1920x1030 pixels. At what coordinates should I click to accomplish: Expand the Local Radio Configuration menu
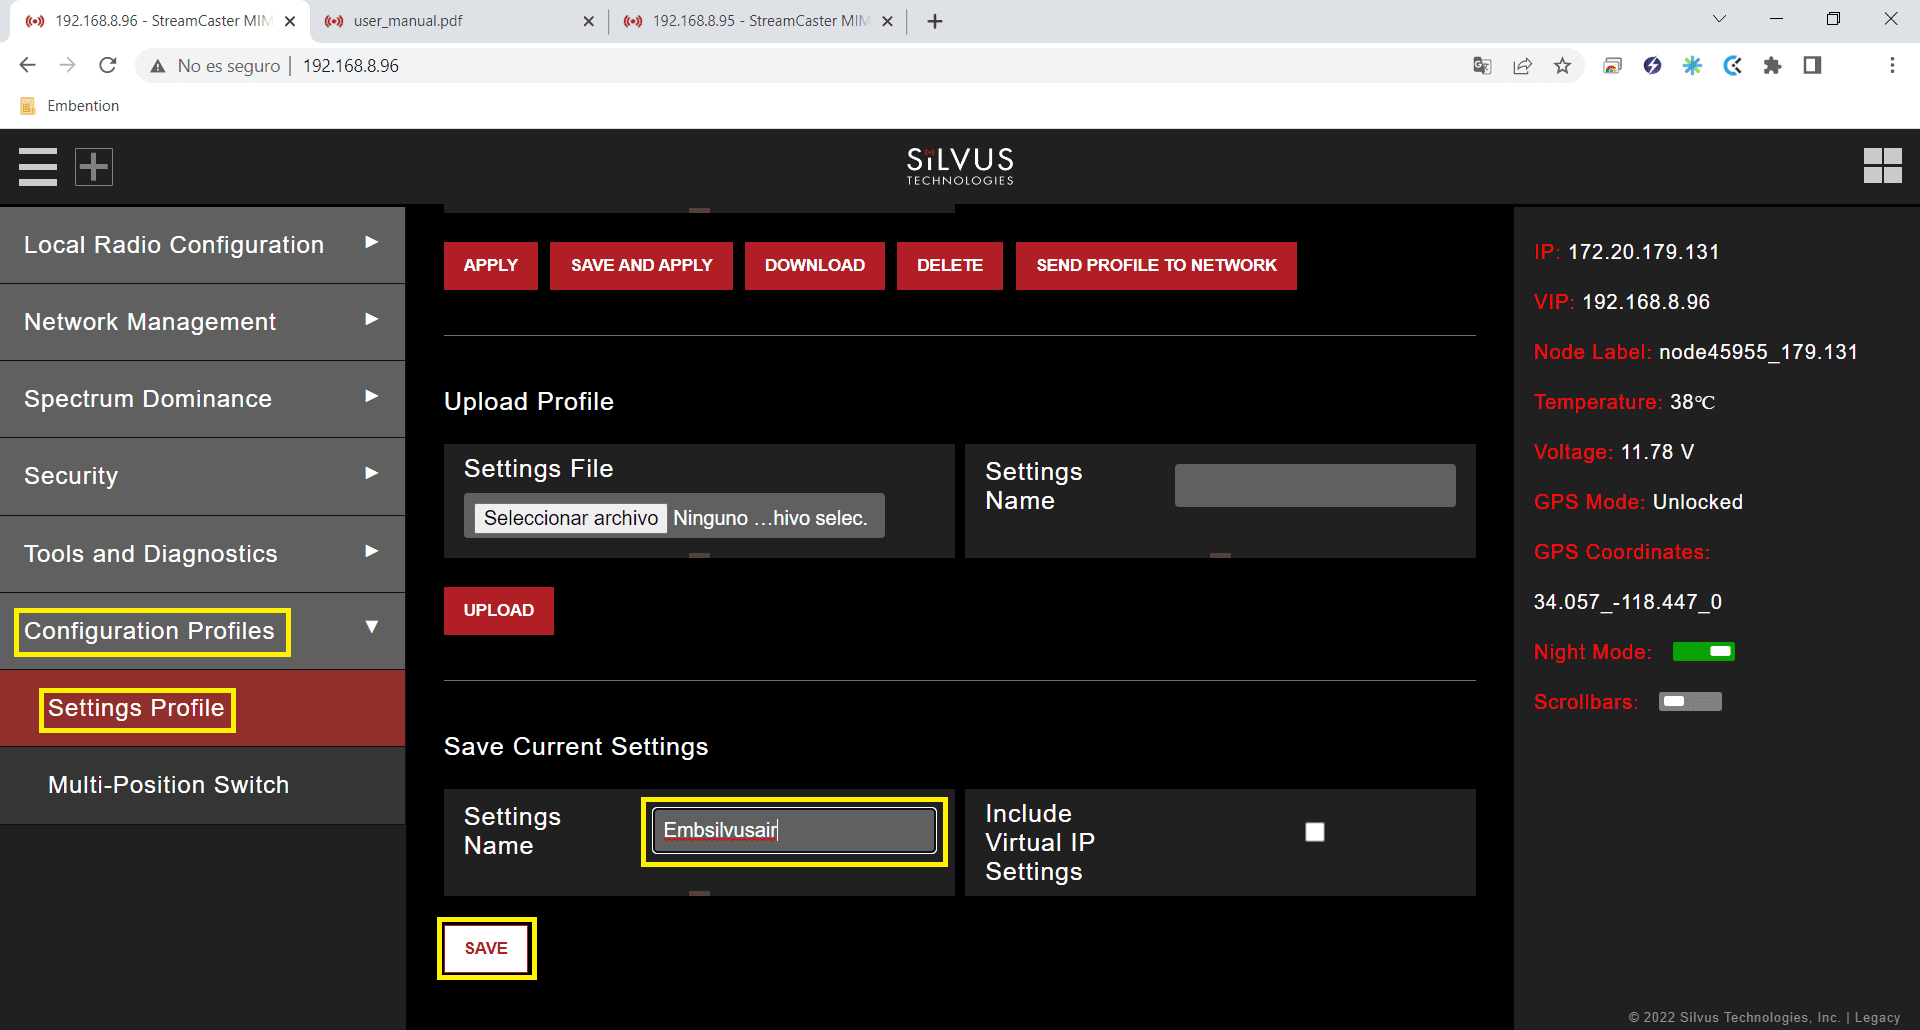[202, 245]
